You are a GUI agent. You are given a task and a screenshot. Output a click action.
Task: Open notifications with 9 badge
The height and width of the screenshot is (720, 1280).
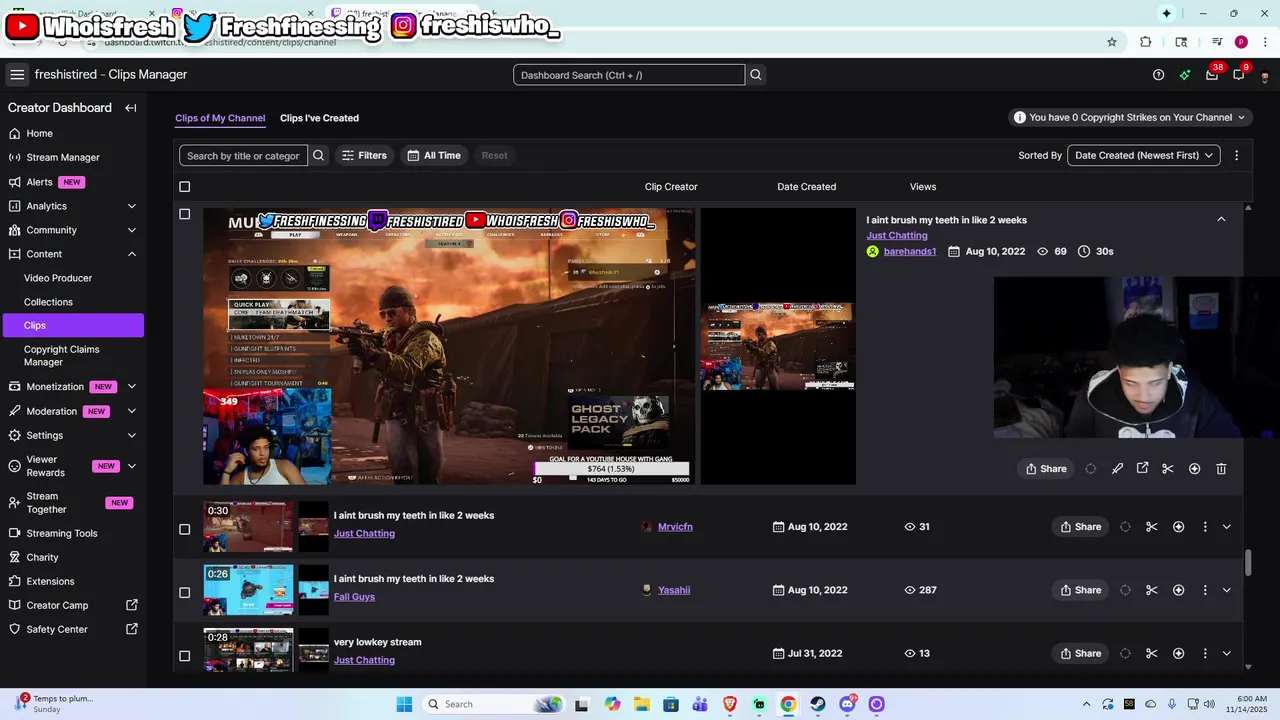1239,75
